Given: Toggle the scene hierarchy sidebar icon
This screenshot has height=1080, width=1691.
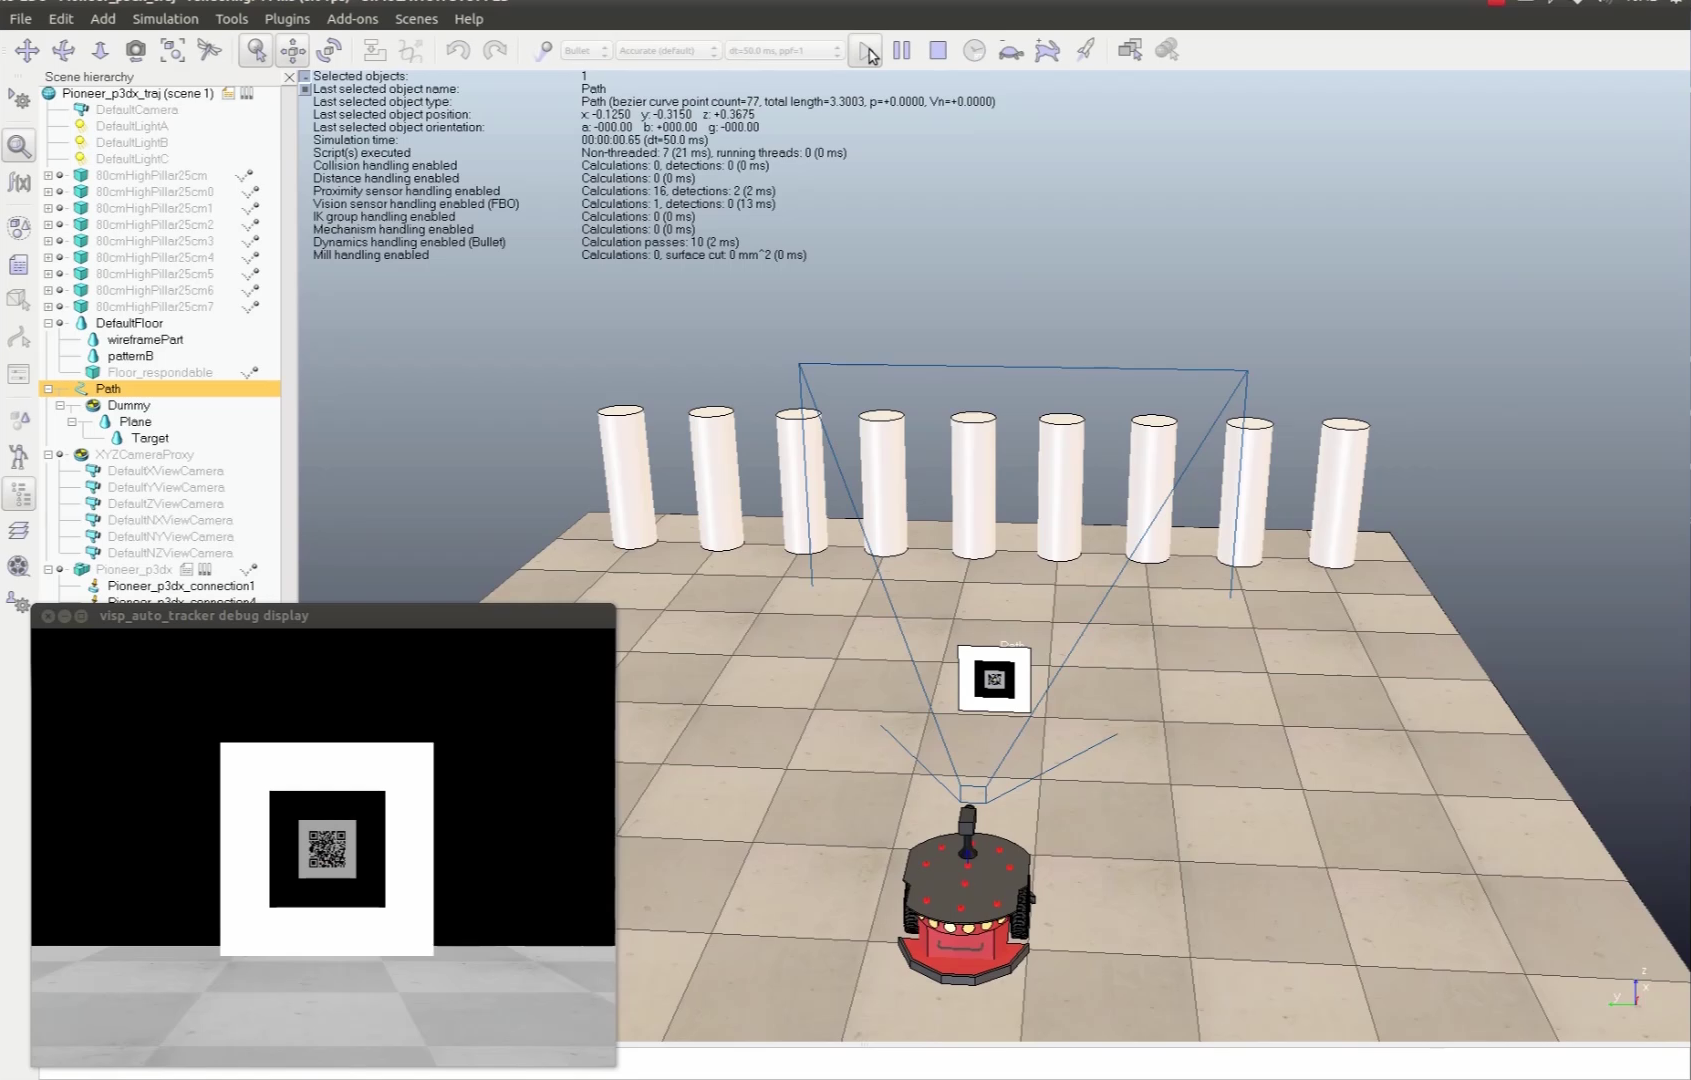Looking at the screenshot, I should [19, 494].
